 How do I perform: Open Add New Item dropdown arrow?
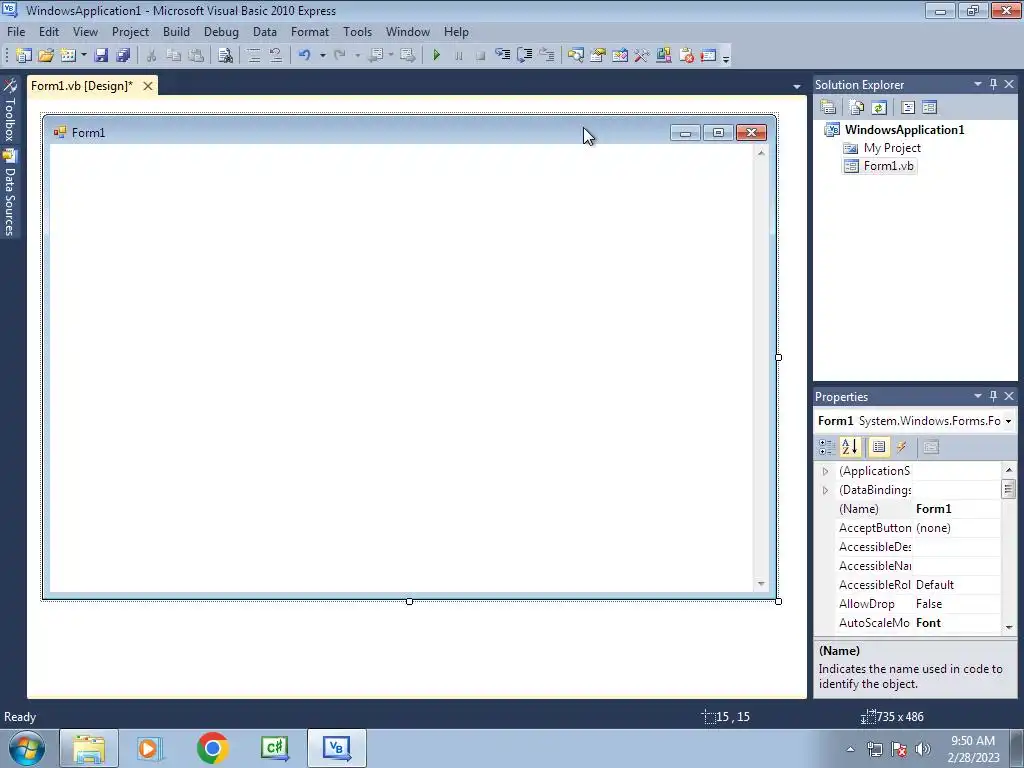(84, 56)
